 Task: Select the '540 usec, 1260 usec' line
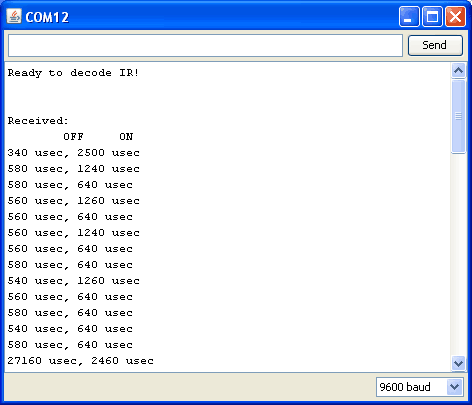73,281
